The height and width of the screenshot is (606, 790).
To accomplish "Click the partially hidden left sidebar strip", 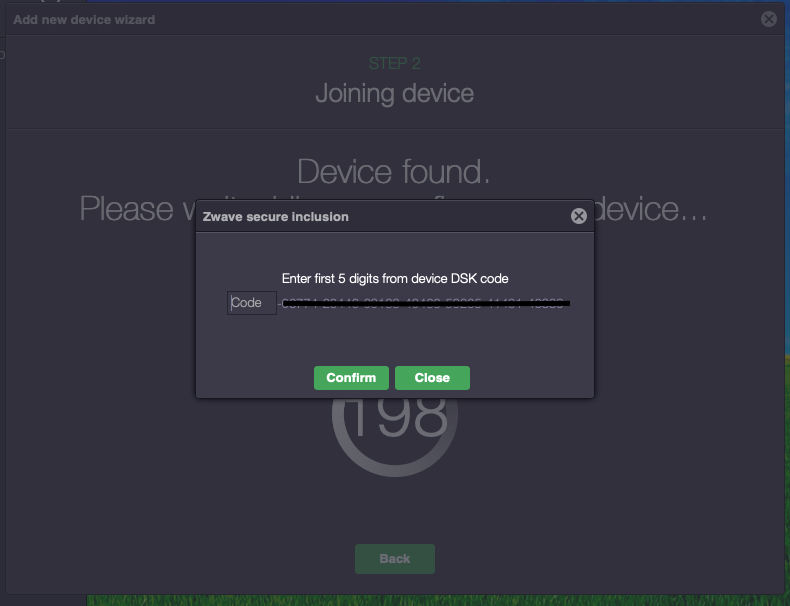I will pos(3,300).
